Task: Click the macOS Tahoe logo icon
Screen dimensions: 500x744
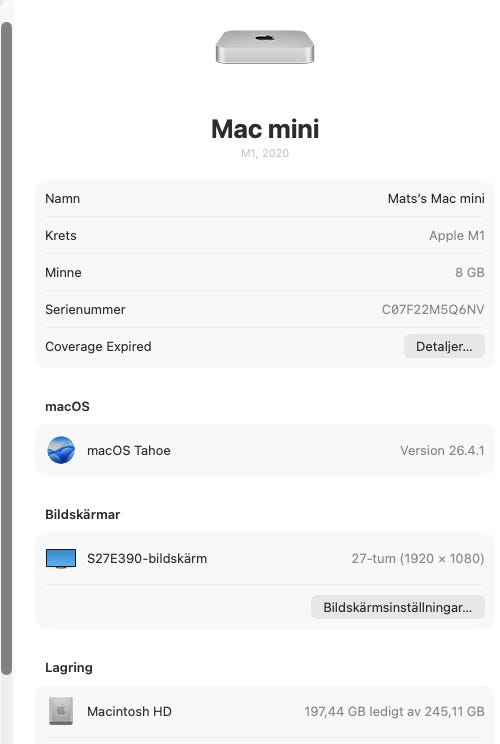Action: 61,450
